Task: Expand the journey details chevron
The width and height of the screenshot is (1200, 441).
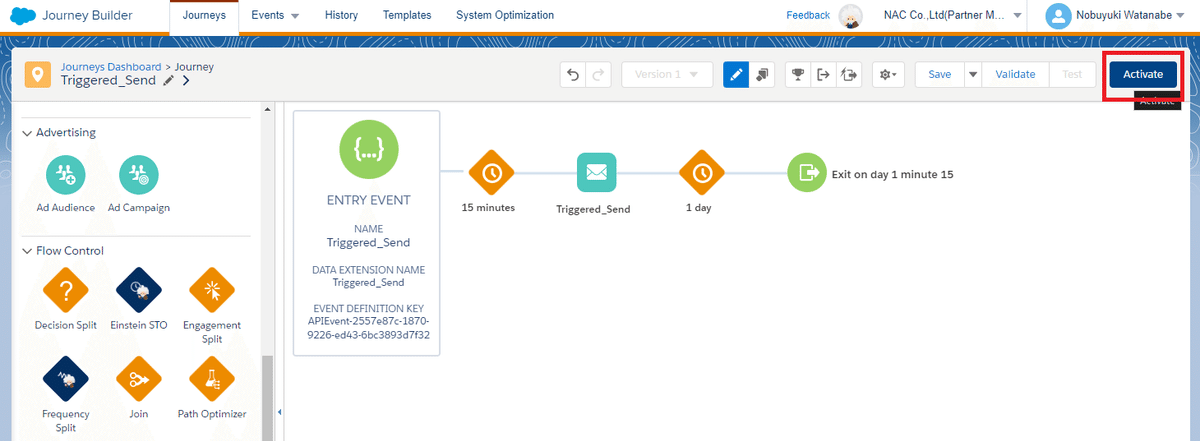Action: 186,81
